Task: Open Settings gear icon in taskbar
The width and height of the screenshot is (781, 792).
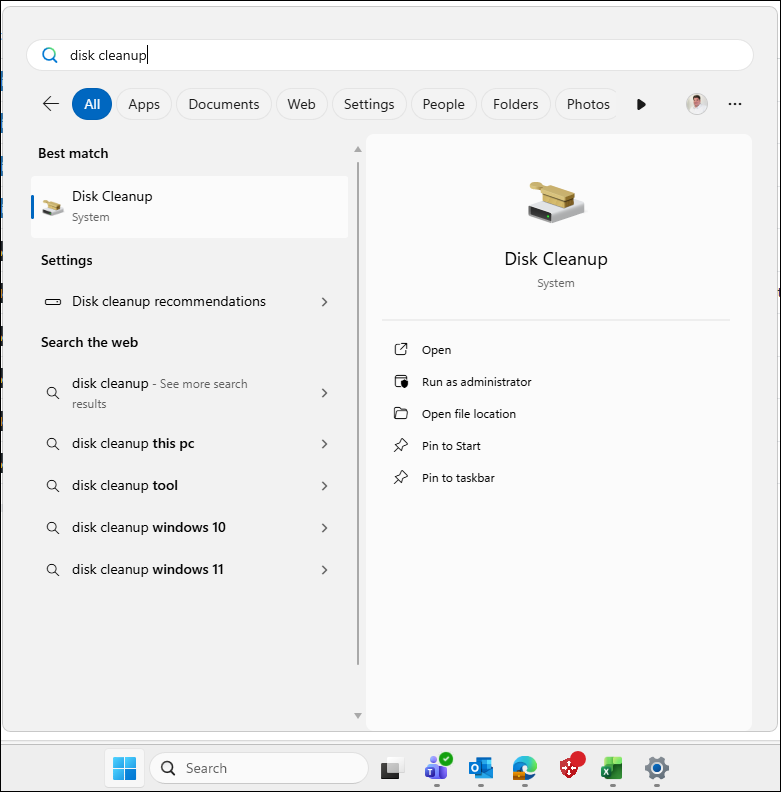Action: click(656, 768)
